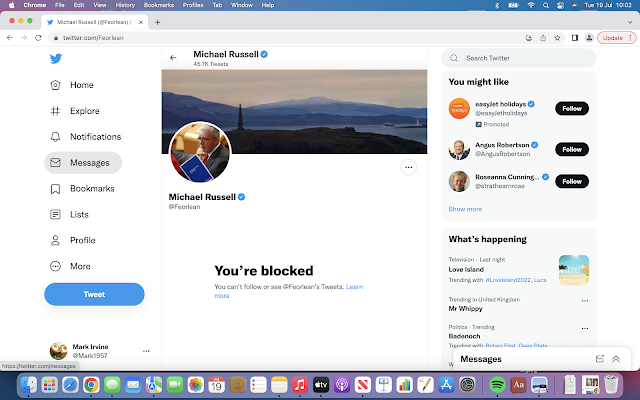Open the Window menu

pos(242,5)
